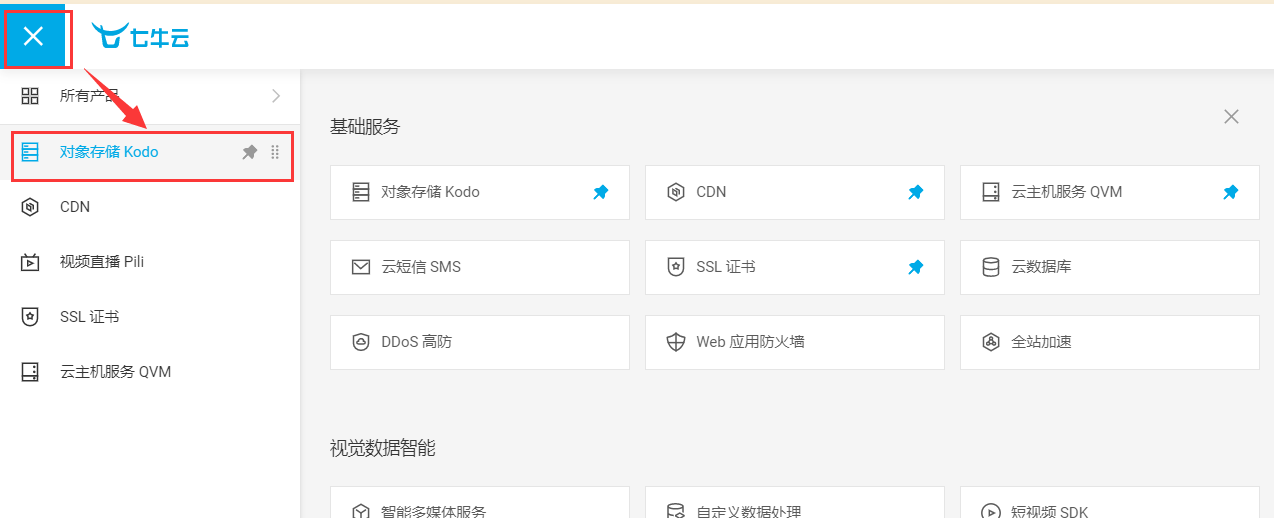The width and height of the screenshot is (1274, 518).
Task: Toggle pin on SSL 证书 card
Action: coord(915,267)
